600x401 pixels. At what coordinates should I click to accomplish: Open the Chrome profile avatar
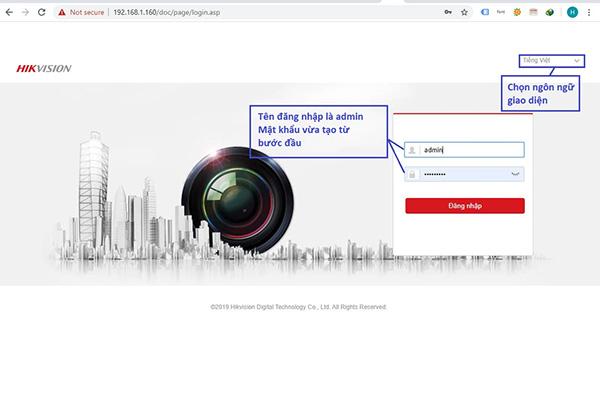pyautogui.click(x=572, y=12)
